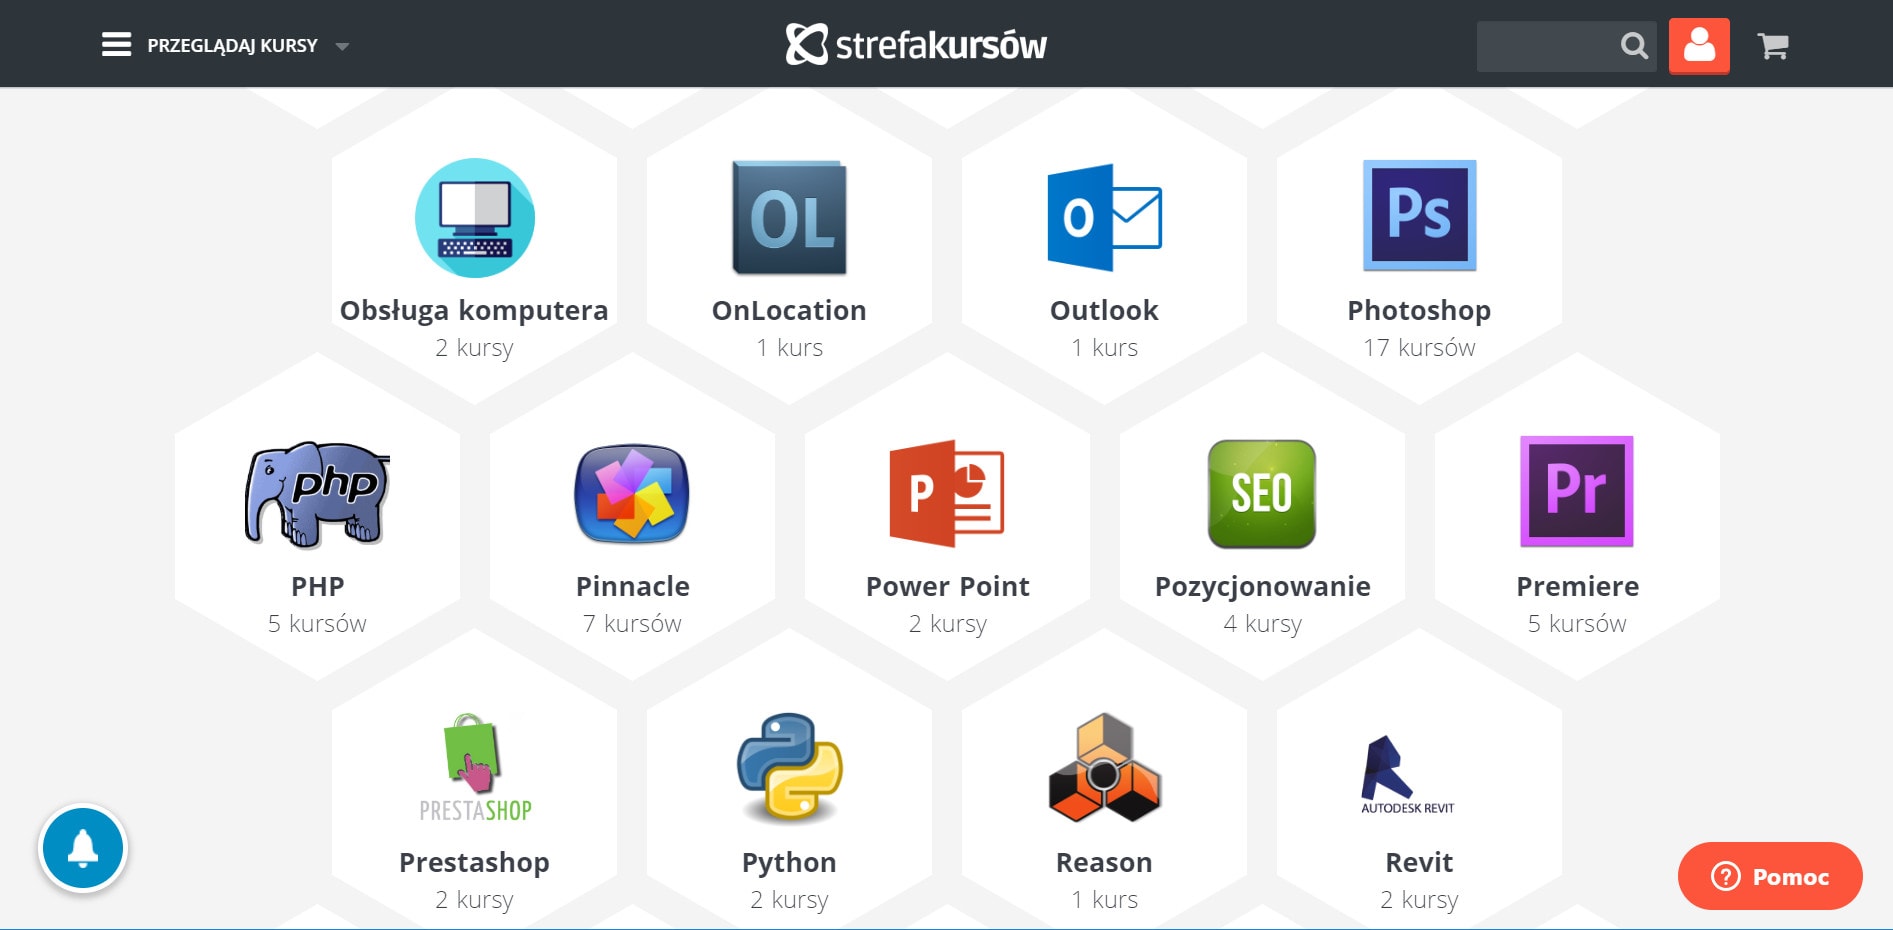Screen dimensions: 1893x930
Task: Click the '7 kursów' text under Pinnacle
Action: (x=632, y=624)
